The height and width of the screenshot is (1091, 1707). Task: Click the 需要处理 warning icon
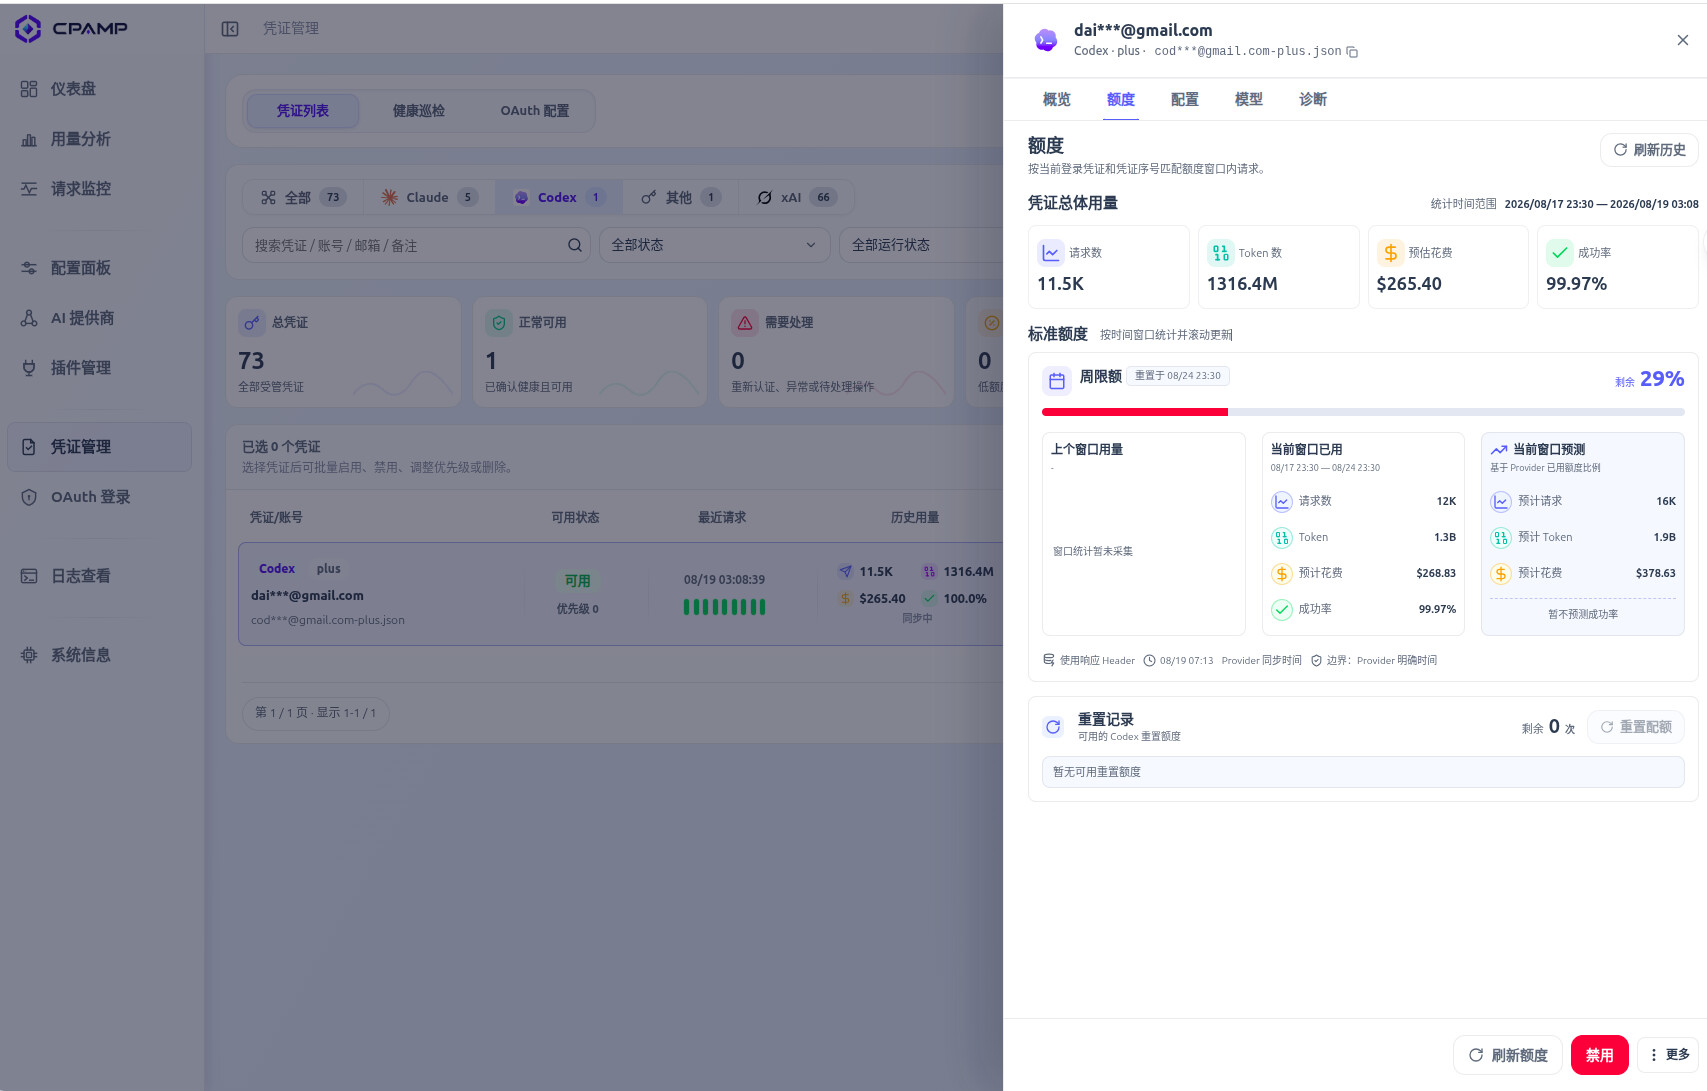(744, 323)
